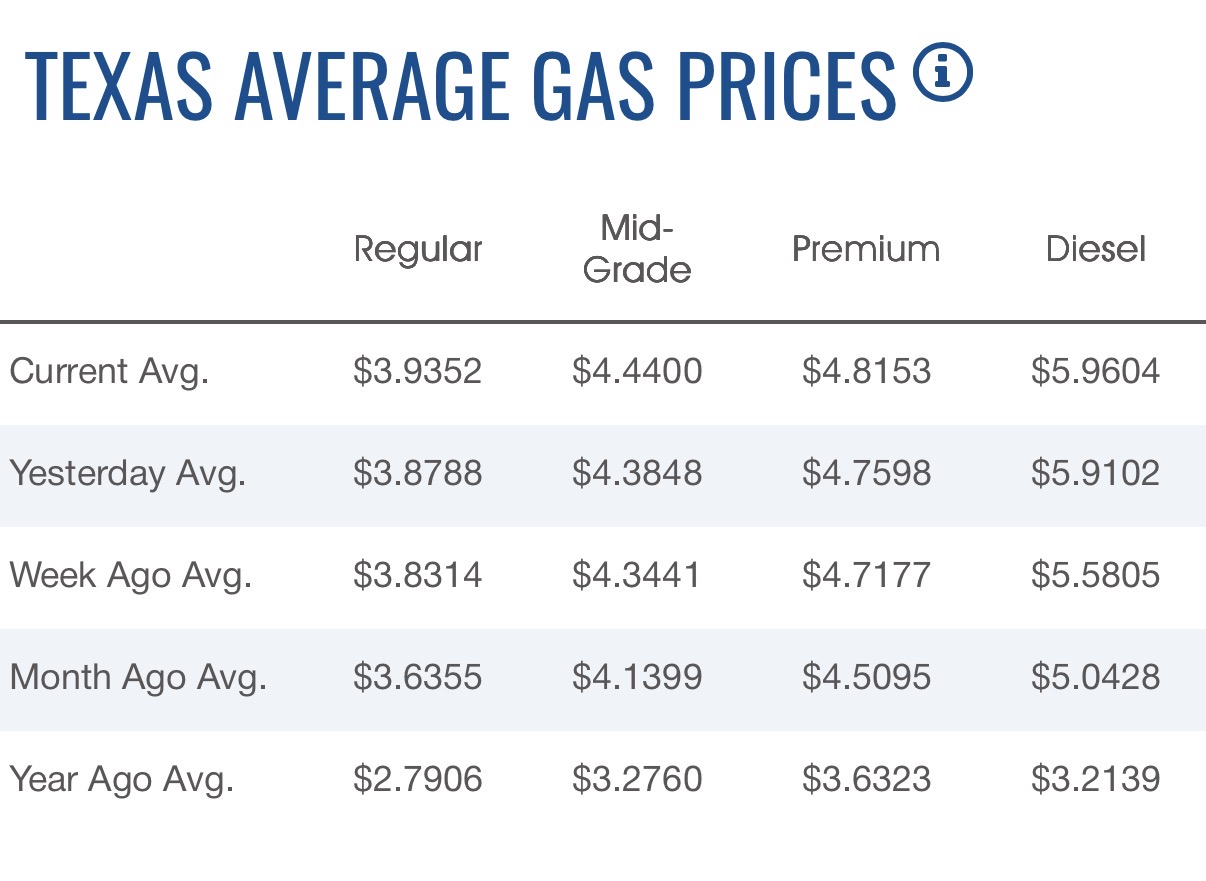Screen dimensions: 1206x881
Task: Select the Premium column header
Action: point(866,249)
